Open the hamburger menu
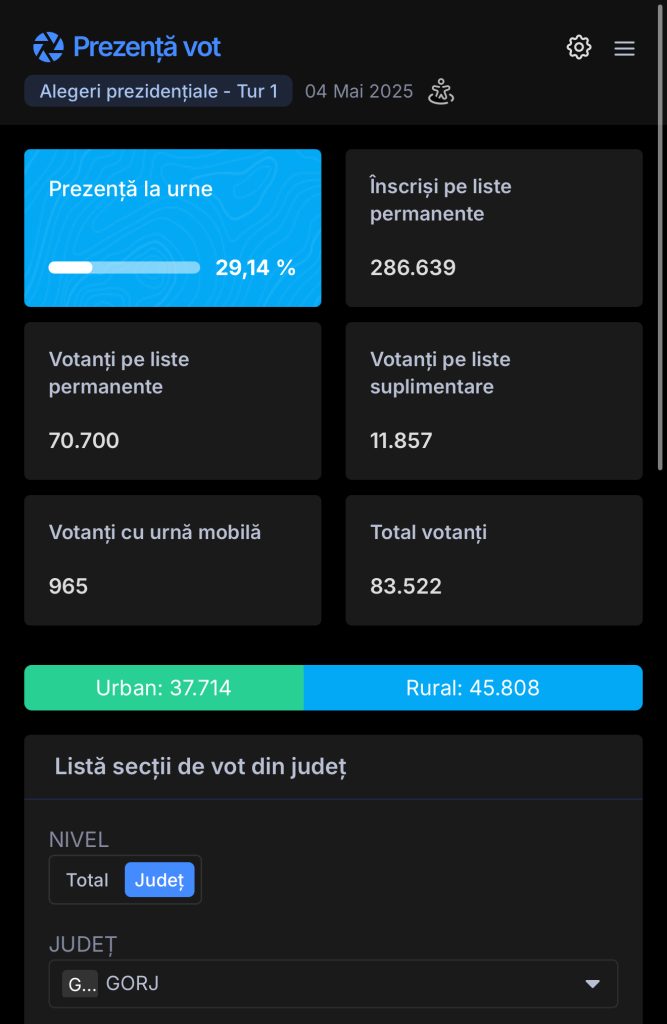The width and height of the screenshot is (667, 1024). point(624,48)
